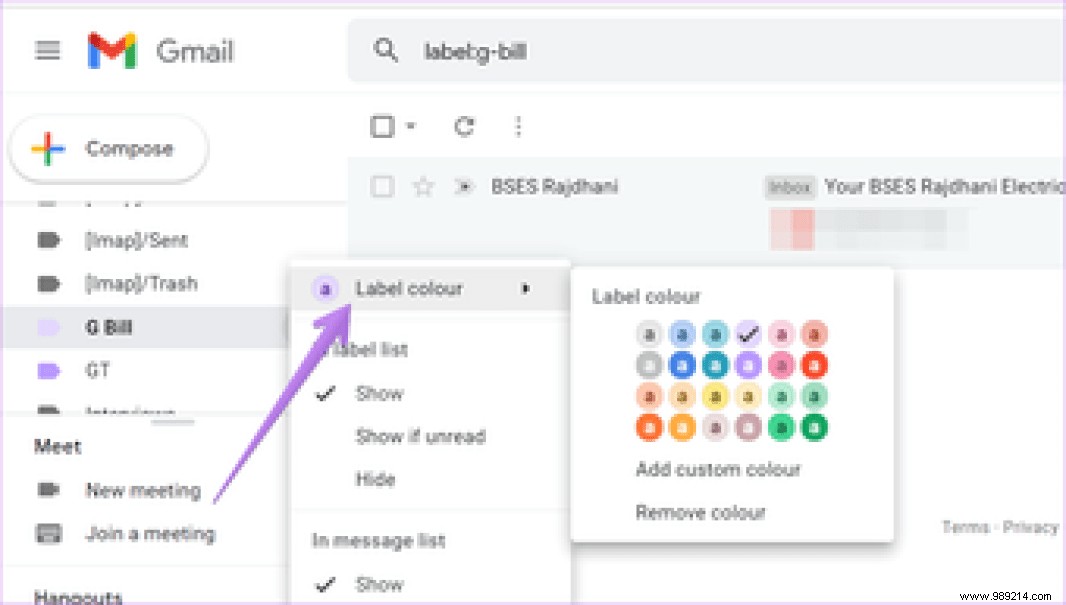The height and width of the screenshot is (605, 1066).
Task: Click the purple GT label icon
Action: pos(47,370)
